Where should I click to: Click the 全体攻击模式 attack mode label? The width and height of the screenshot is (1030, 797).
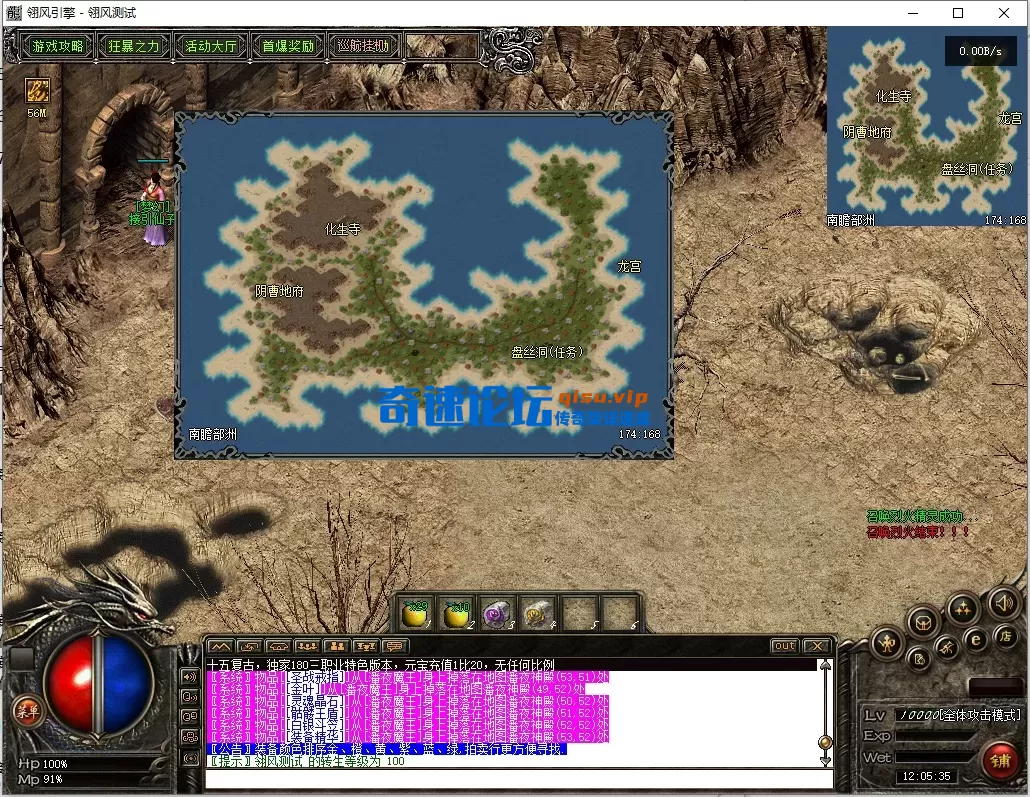pos(981,715)
